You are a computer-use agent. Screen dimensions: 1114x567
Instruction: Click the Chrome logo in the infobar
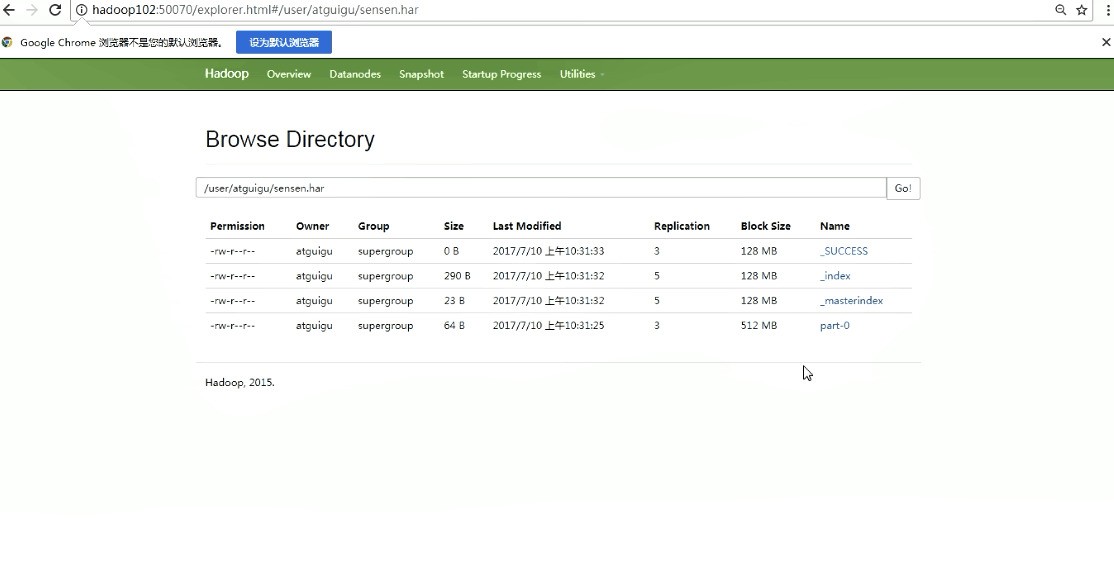[x=7, y=43]
